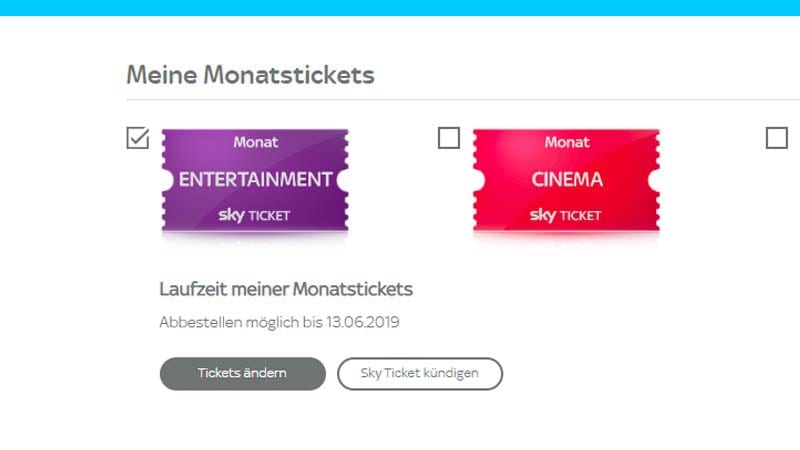Click the Meine Monatstickets heading
The image size is (800, 450).
pos(250,75)
